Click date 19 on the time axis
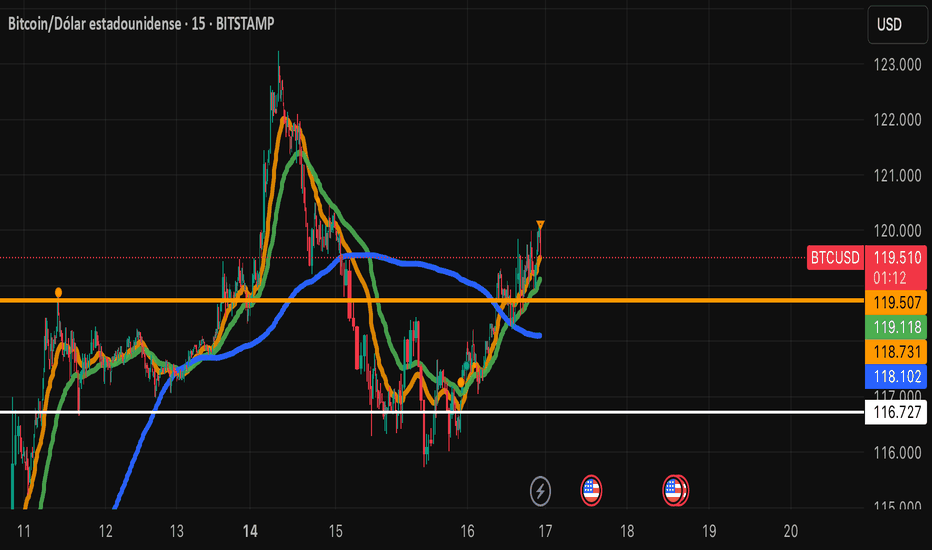The image size is (932, 550). tap(709, 531)
